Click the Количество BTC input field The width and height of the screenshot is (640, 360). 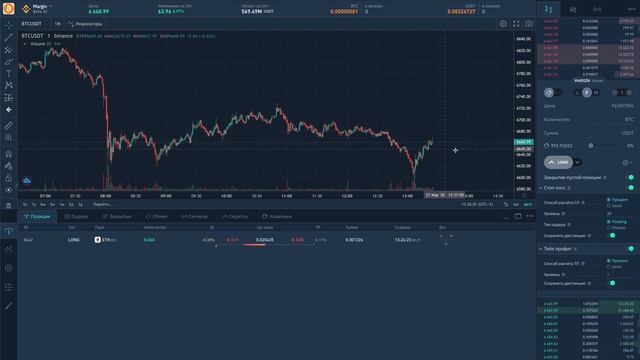589,120
